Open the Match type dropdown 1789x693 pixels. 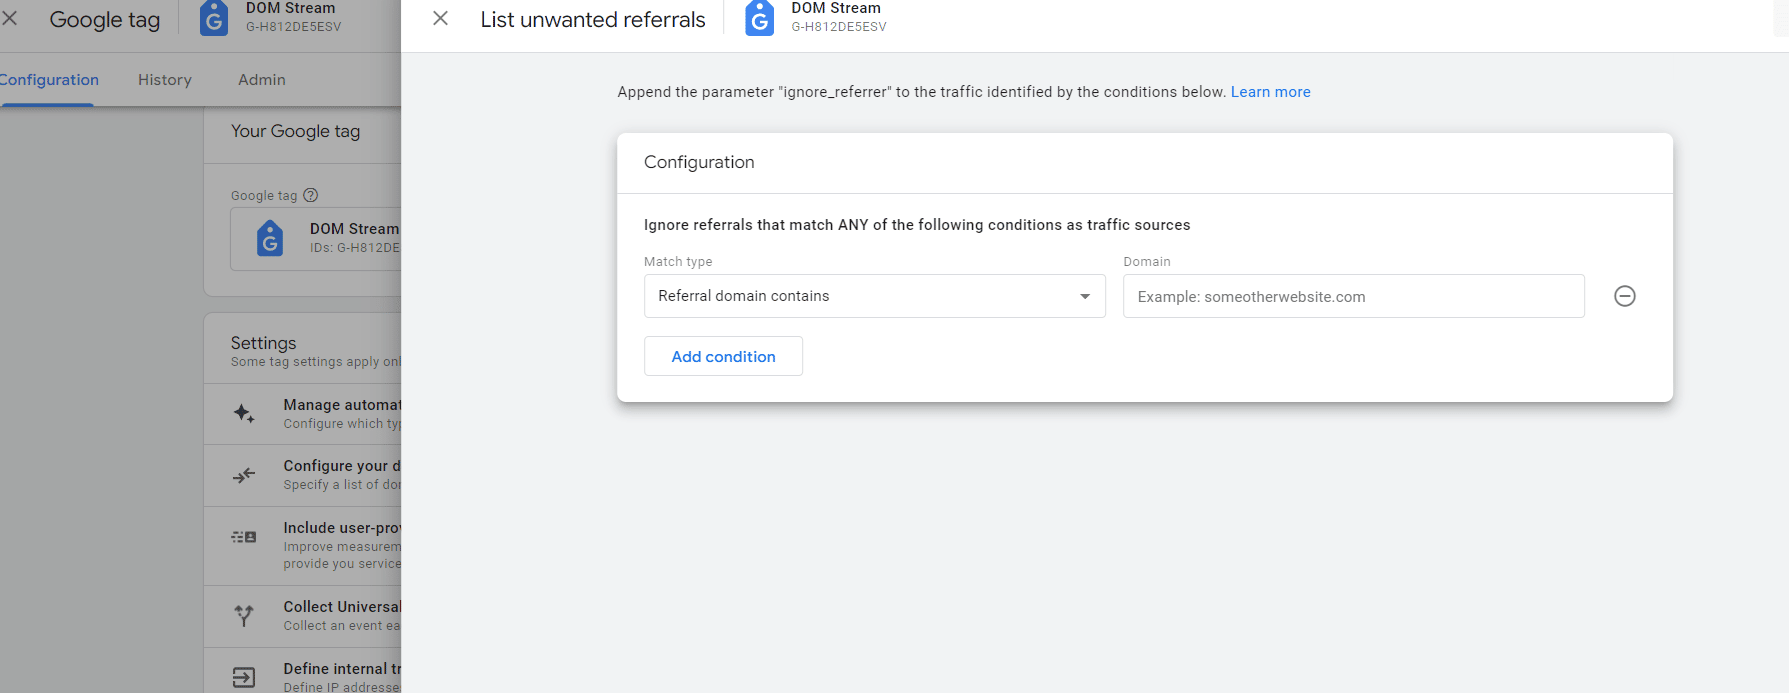click(x=873, y=296)
